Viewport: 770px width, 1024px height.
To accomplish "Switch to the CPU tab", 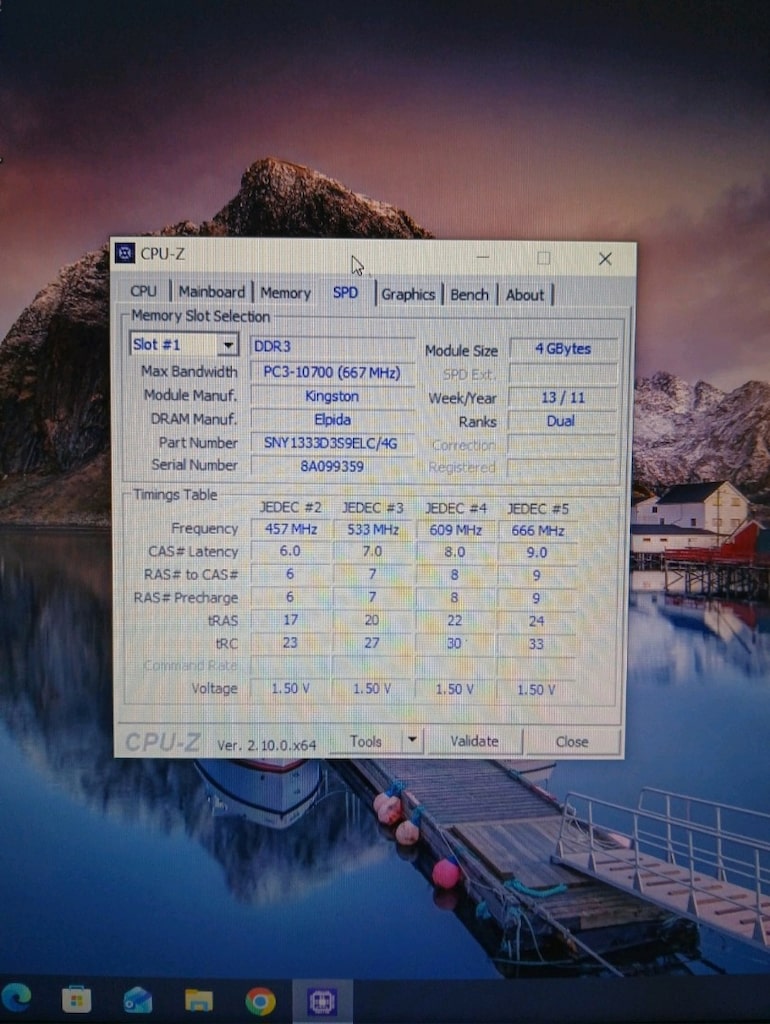I will tap(143, 291).
